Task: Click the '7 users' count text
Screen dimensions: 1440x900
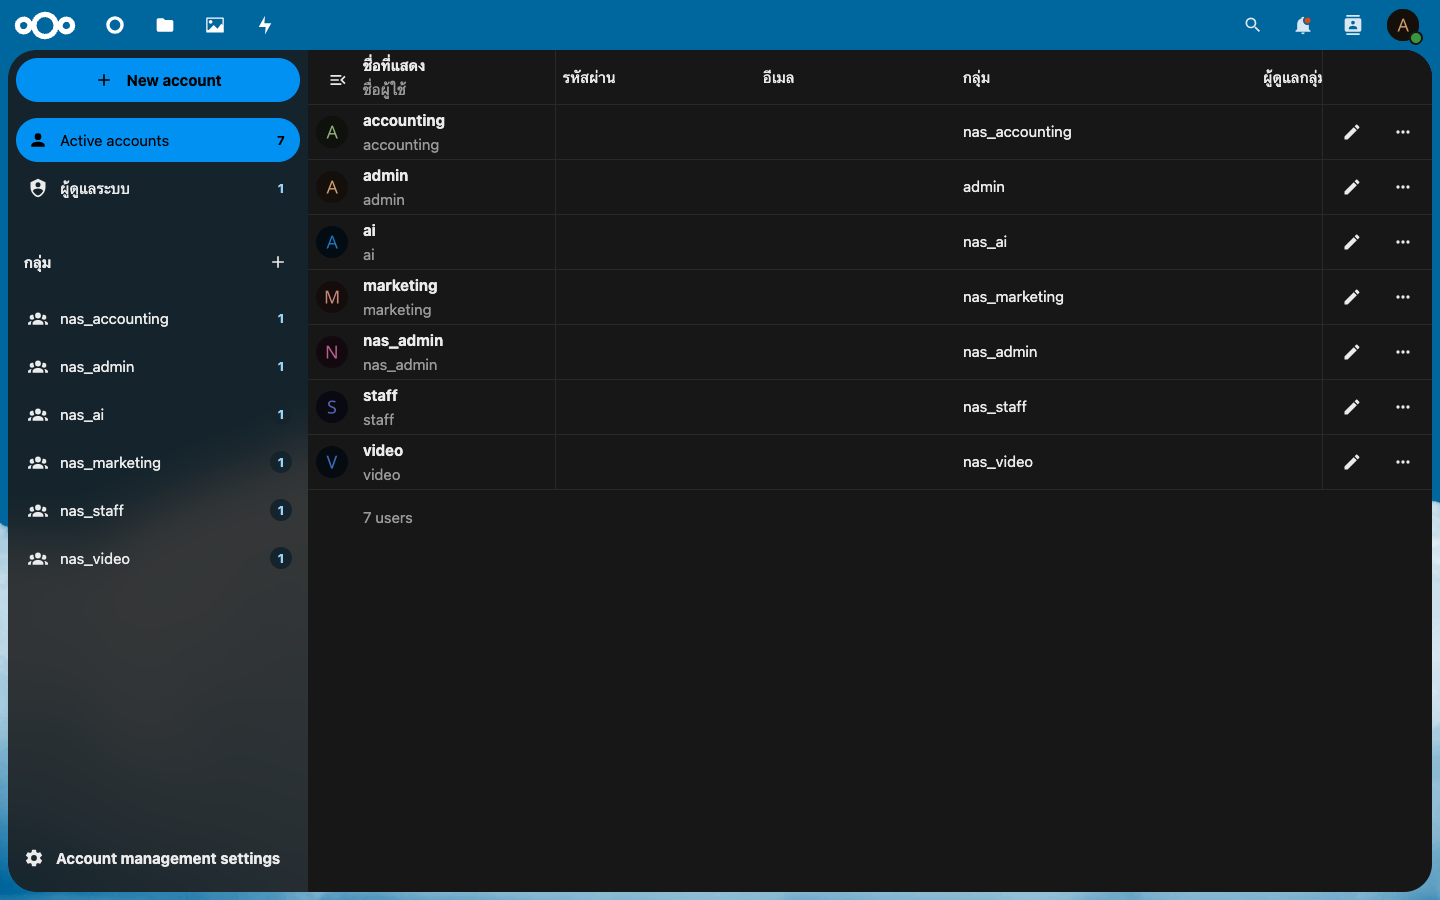Action: (388, 518)
